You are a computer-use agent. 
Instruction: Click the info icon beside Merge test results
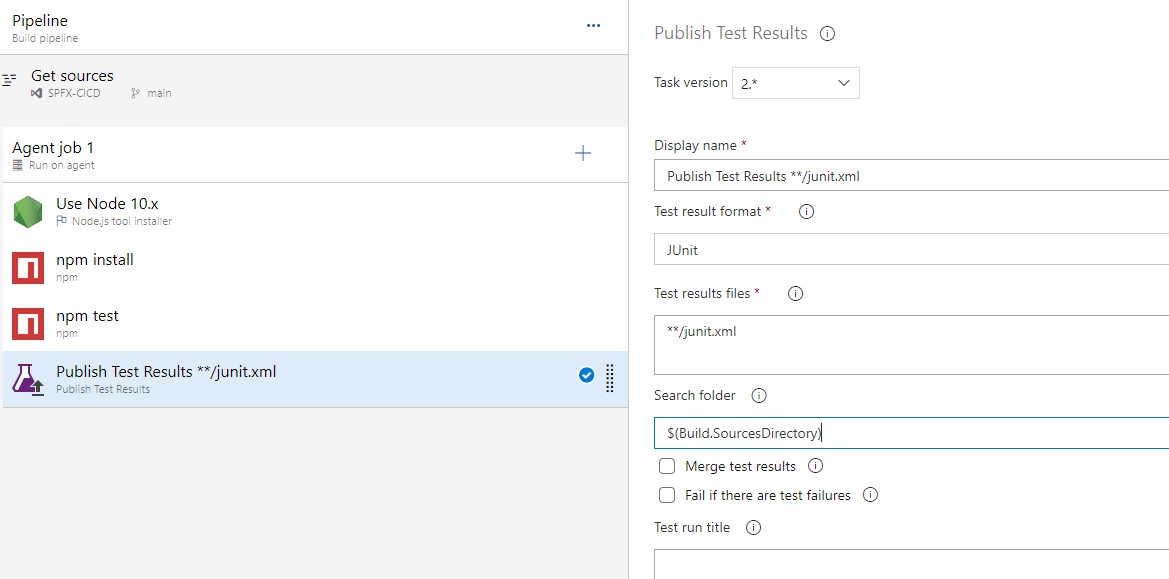[x=815, y=466]
